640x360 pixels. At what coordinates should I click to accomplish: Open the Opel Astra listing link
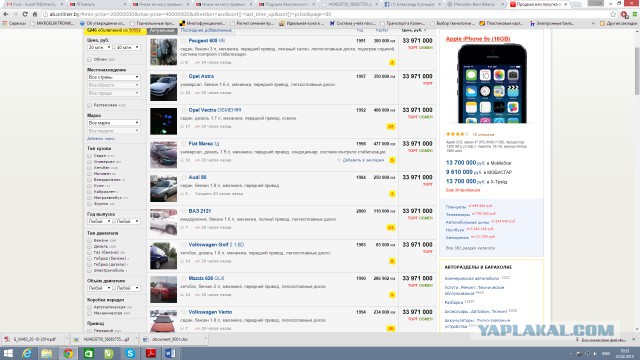[201, 76]
